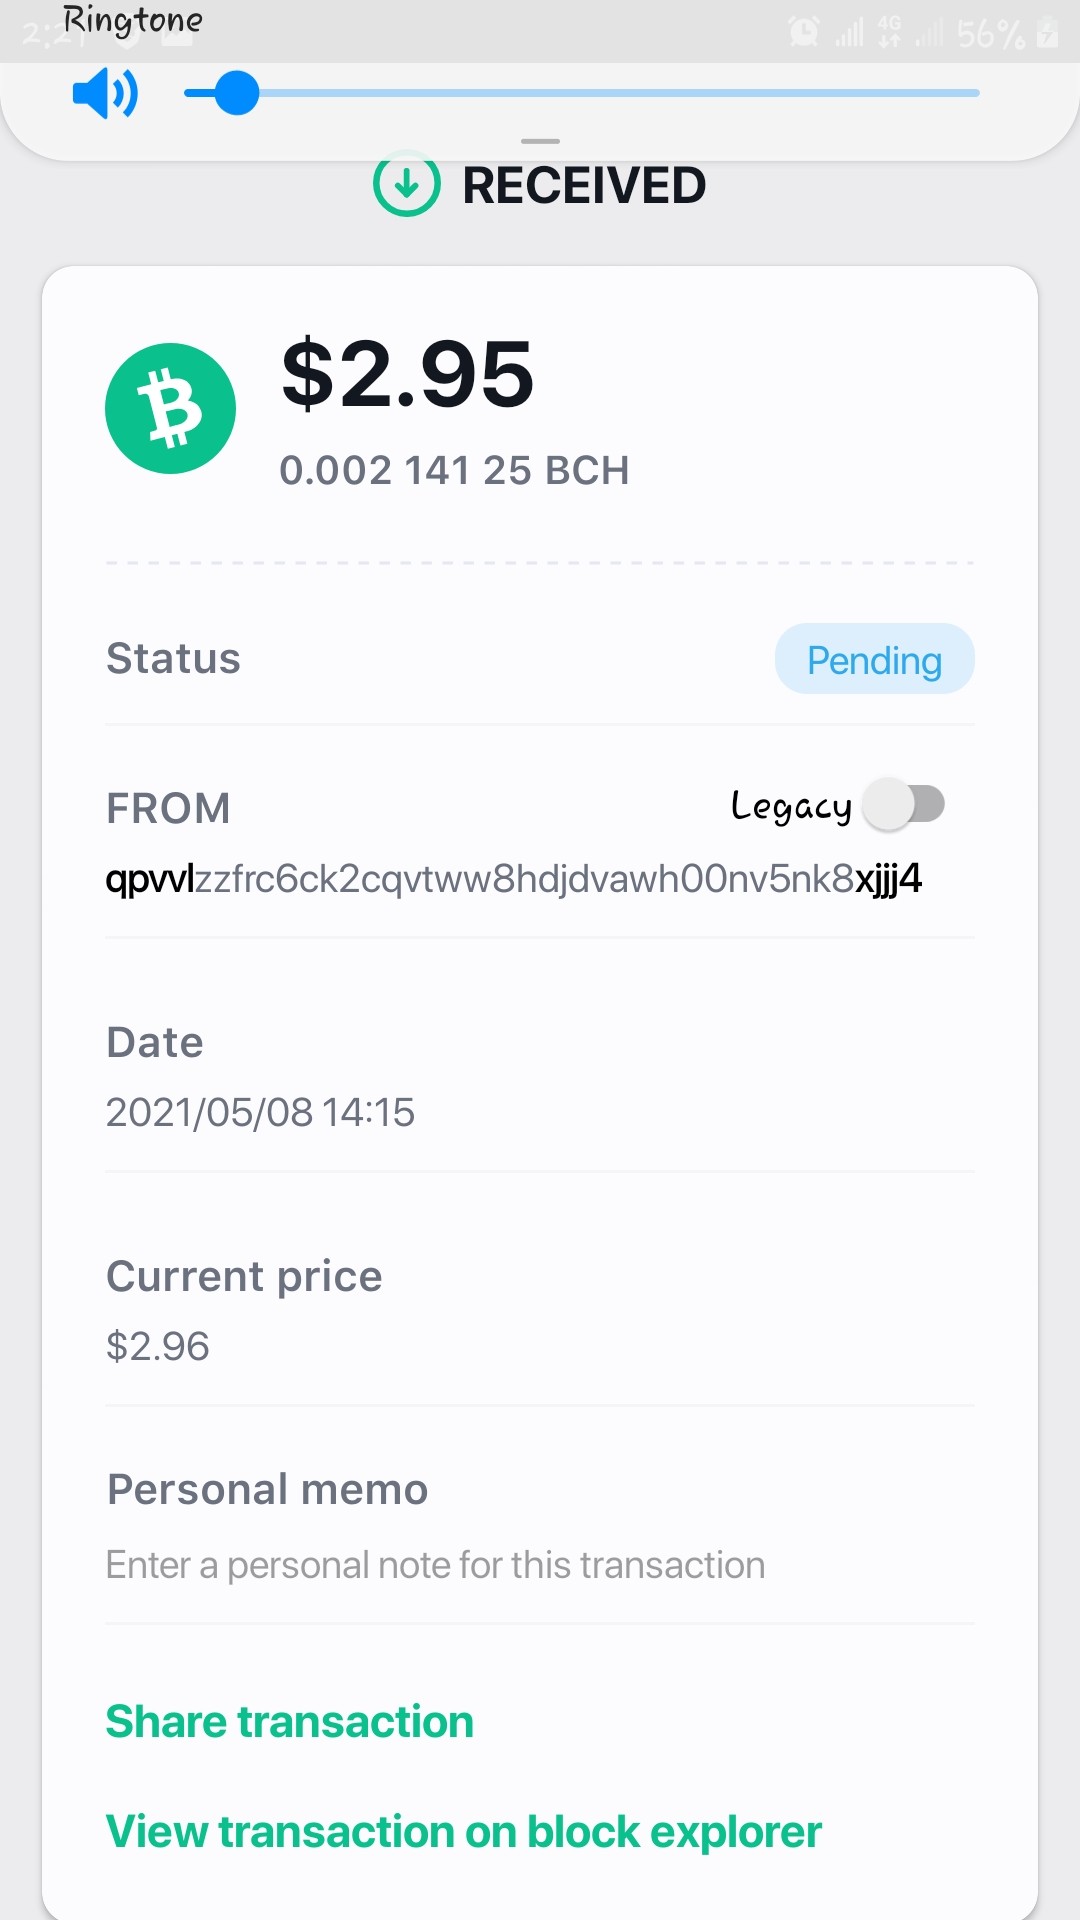
Task: Tap the ringtone speaker volume icon
Action: [105, 94]
